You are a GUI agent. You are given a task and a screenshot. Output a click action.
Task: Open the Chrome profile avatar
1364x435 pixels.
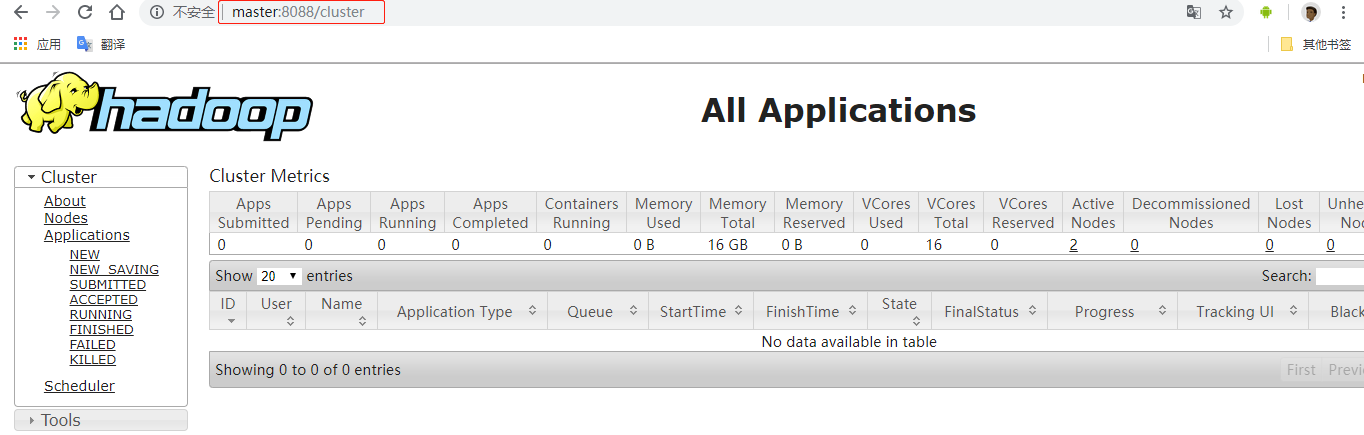(x=1311, y=13)
